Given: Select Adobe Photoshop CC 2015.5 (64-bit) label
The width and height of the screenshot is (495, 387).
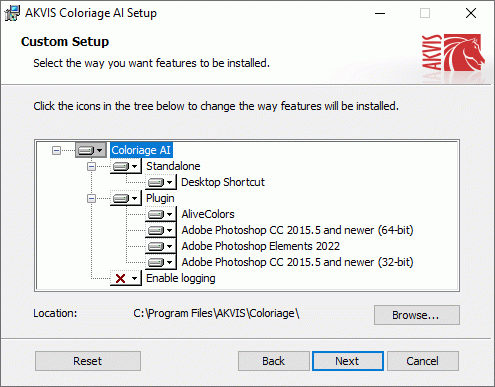Looking at the screenshot, I should [x=297, y=230].
